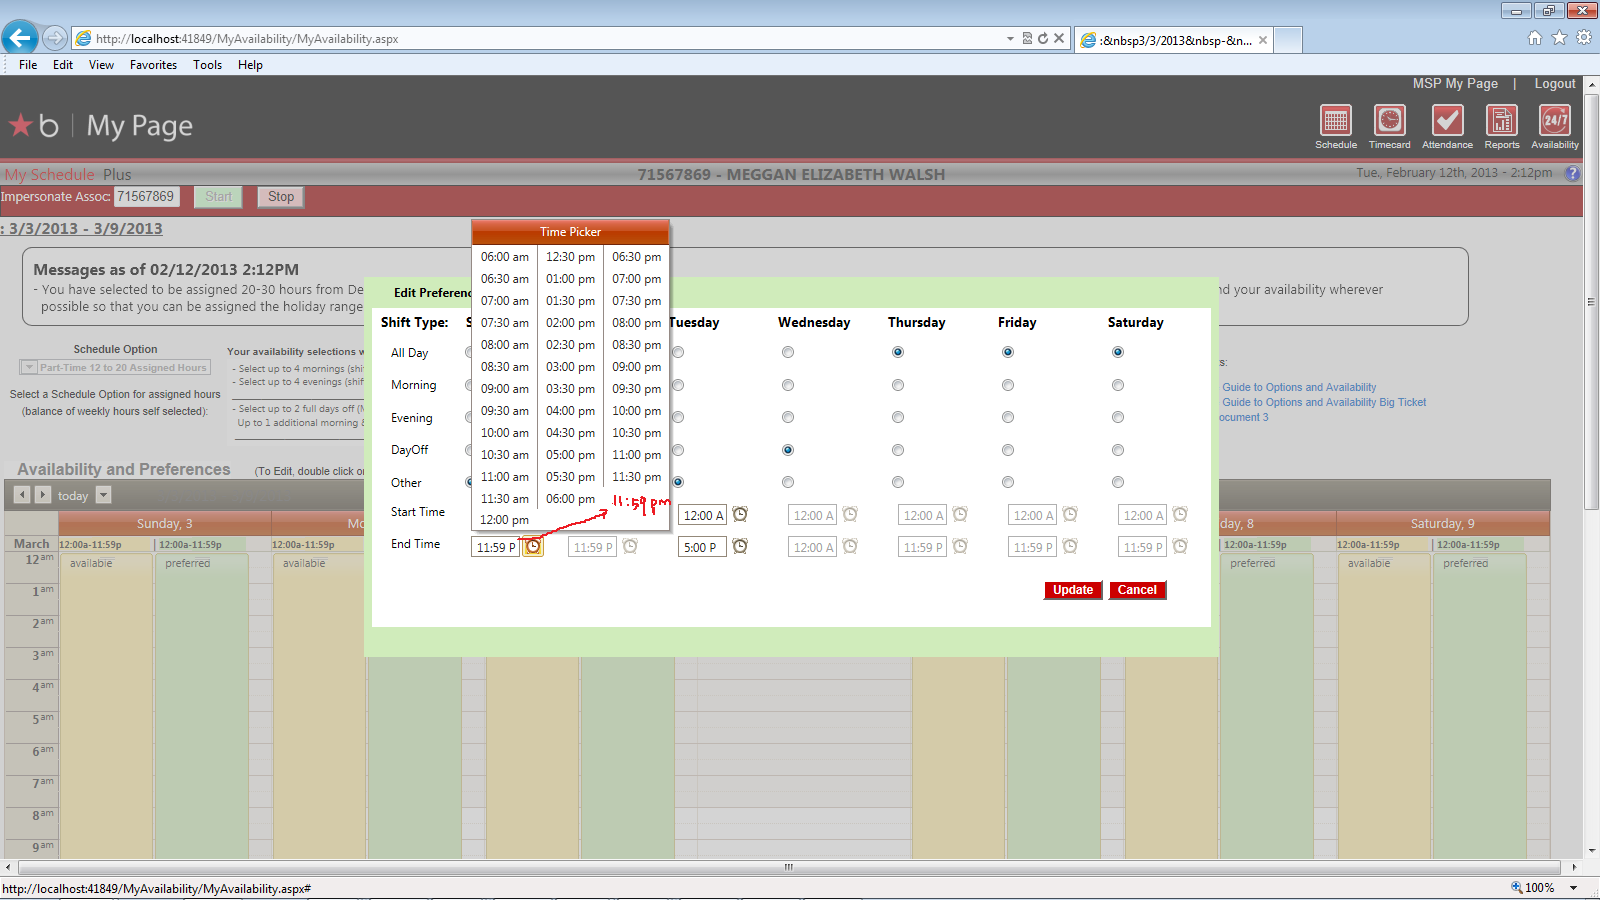1600x900 pixels.
Task: Click Friday End Time clock icon
Action: [1070, 546]
